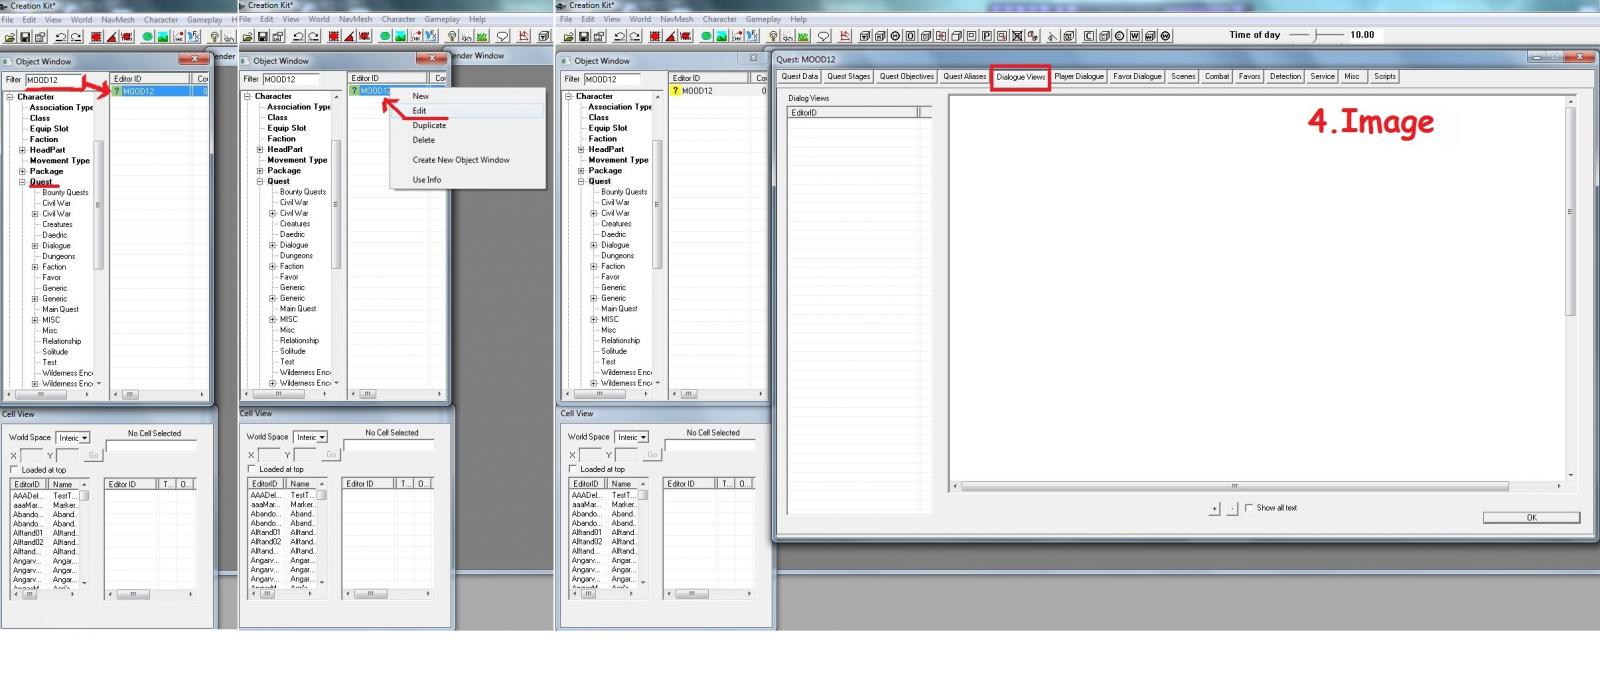Toggle red Snap to grid icon in right toolbar
The image size is (1600, 697).
tap(655, 36)
